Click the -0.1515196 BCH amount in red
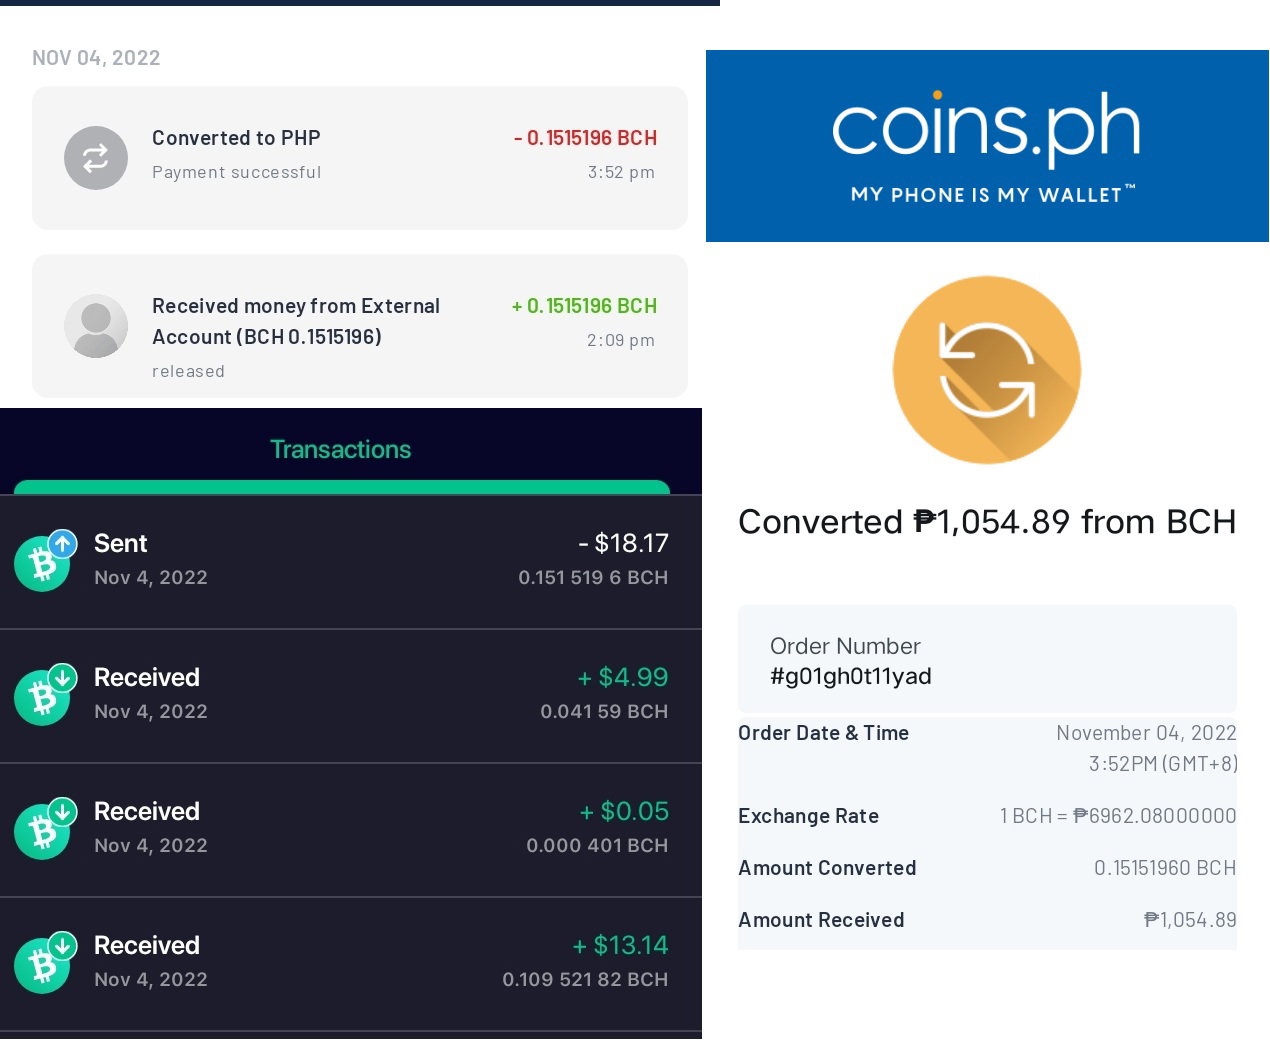 click(x=585, y=138)
